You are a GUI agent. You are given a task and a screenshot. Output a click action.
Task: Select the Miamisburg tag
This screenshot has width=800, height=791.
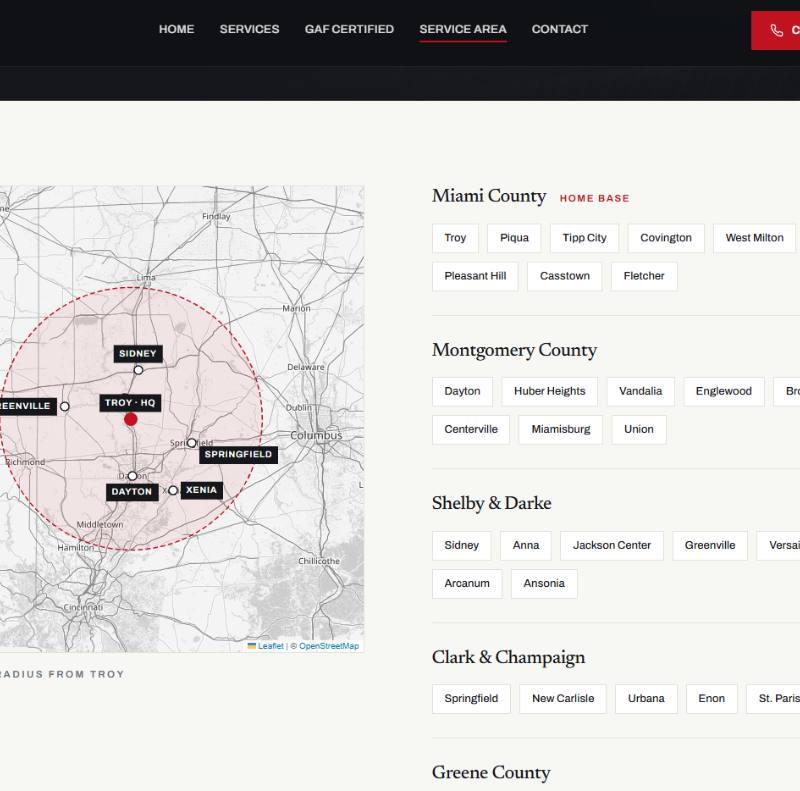click(x=561, y=430)
